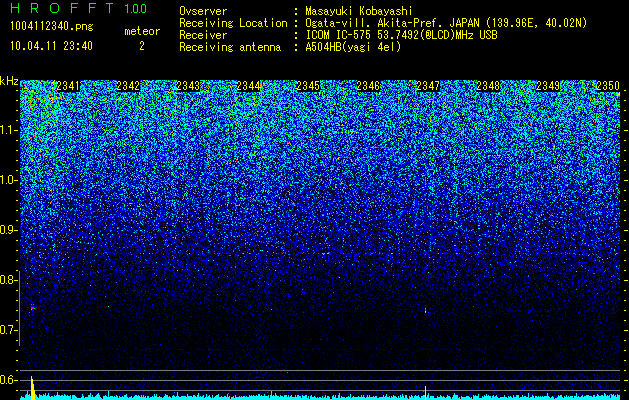Click the red meteor echo near the left edge
This screenshot has height=400, width=629.
click(32, 308)
